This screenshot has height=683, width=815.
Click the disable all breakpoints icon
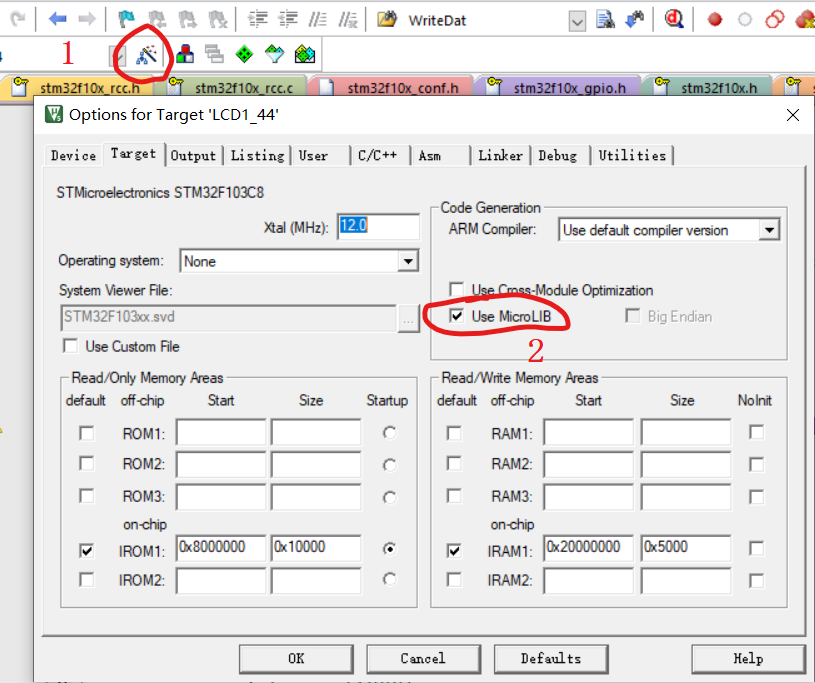coord(774,20)
